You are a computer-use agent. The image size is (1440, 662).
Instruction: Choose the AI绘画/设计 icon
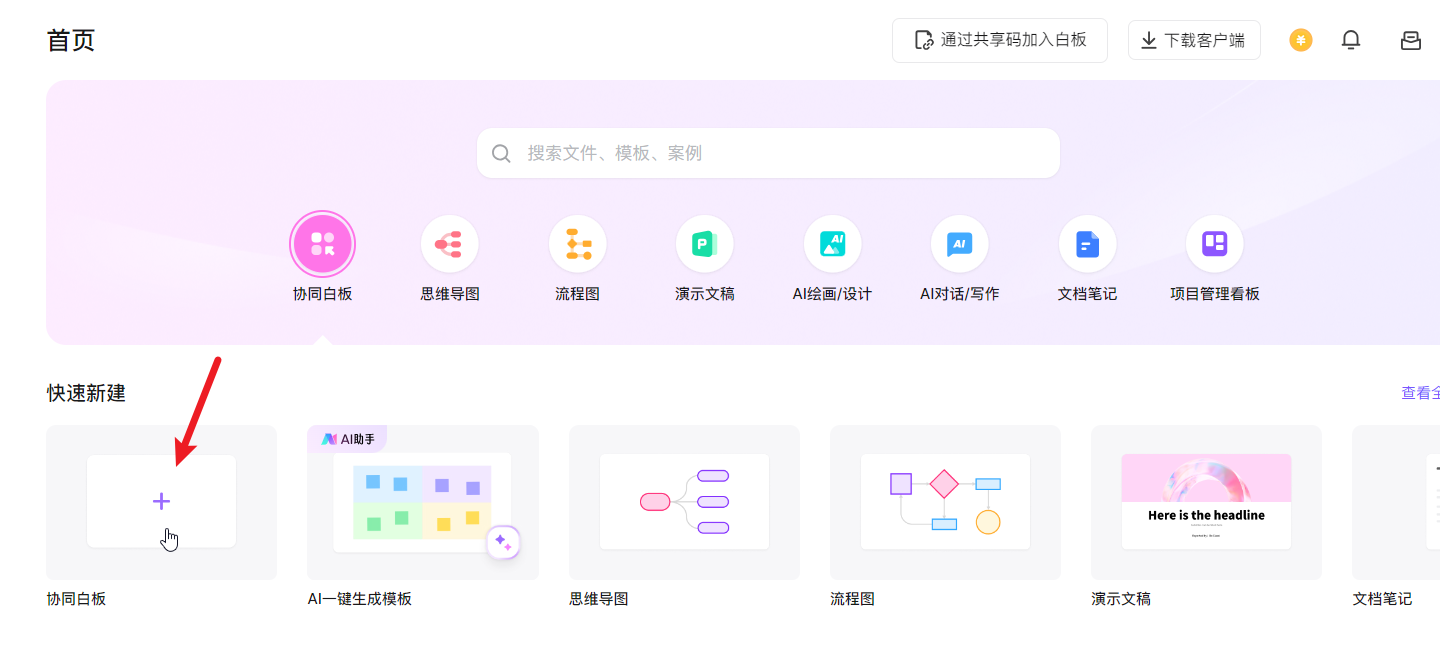point(832,244)
